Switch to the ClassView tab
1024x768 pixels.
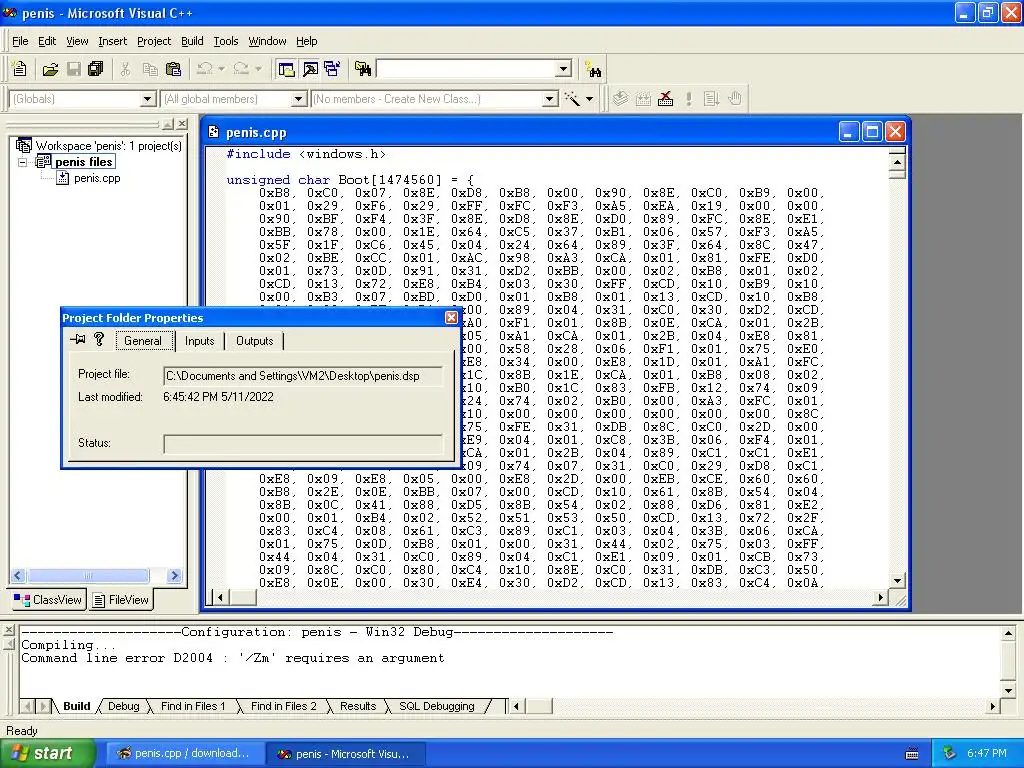coord(48,600)
